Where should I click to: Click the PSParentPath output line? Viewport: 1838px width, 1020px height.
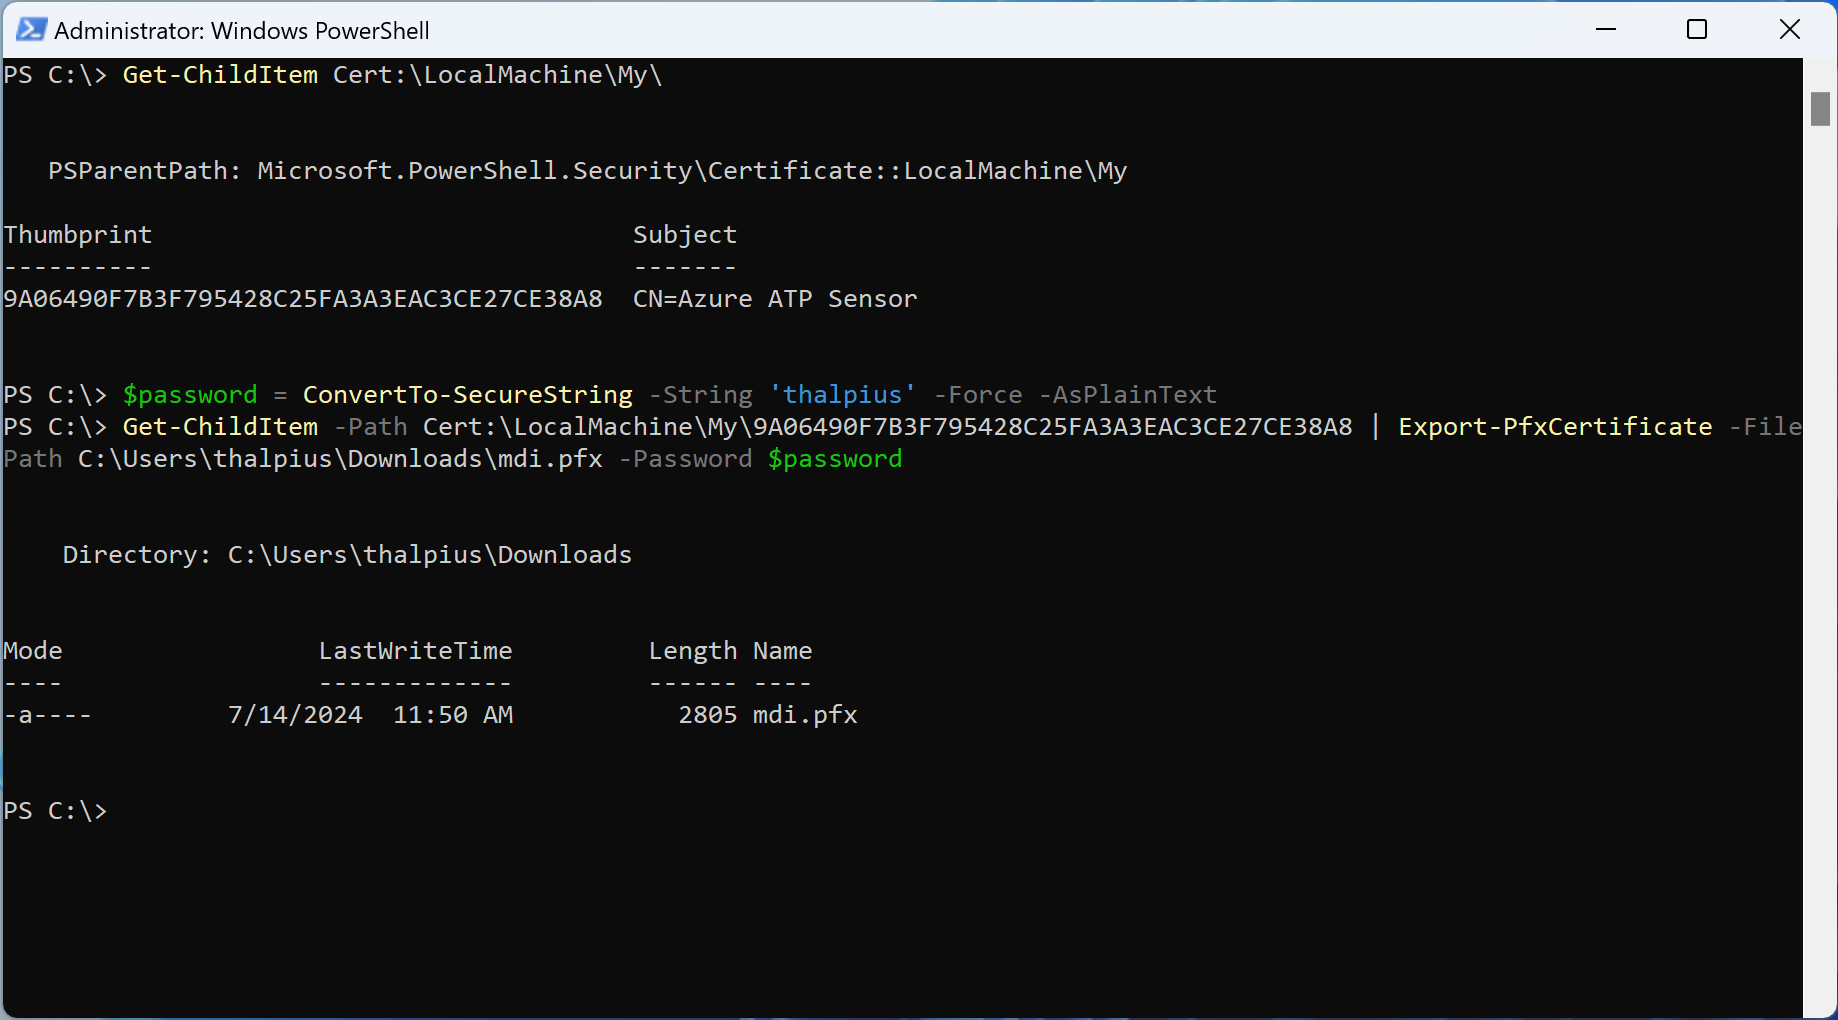pyautogui.click(x=587, y=171)
